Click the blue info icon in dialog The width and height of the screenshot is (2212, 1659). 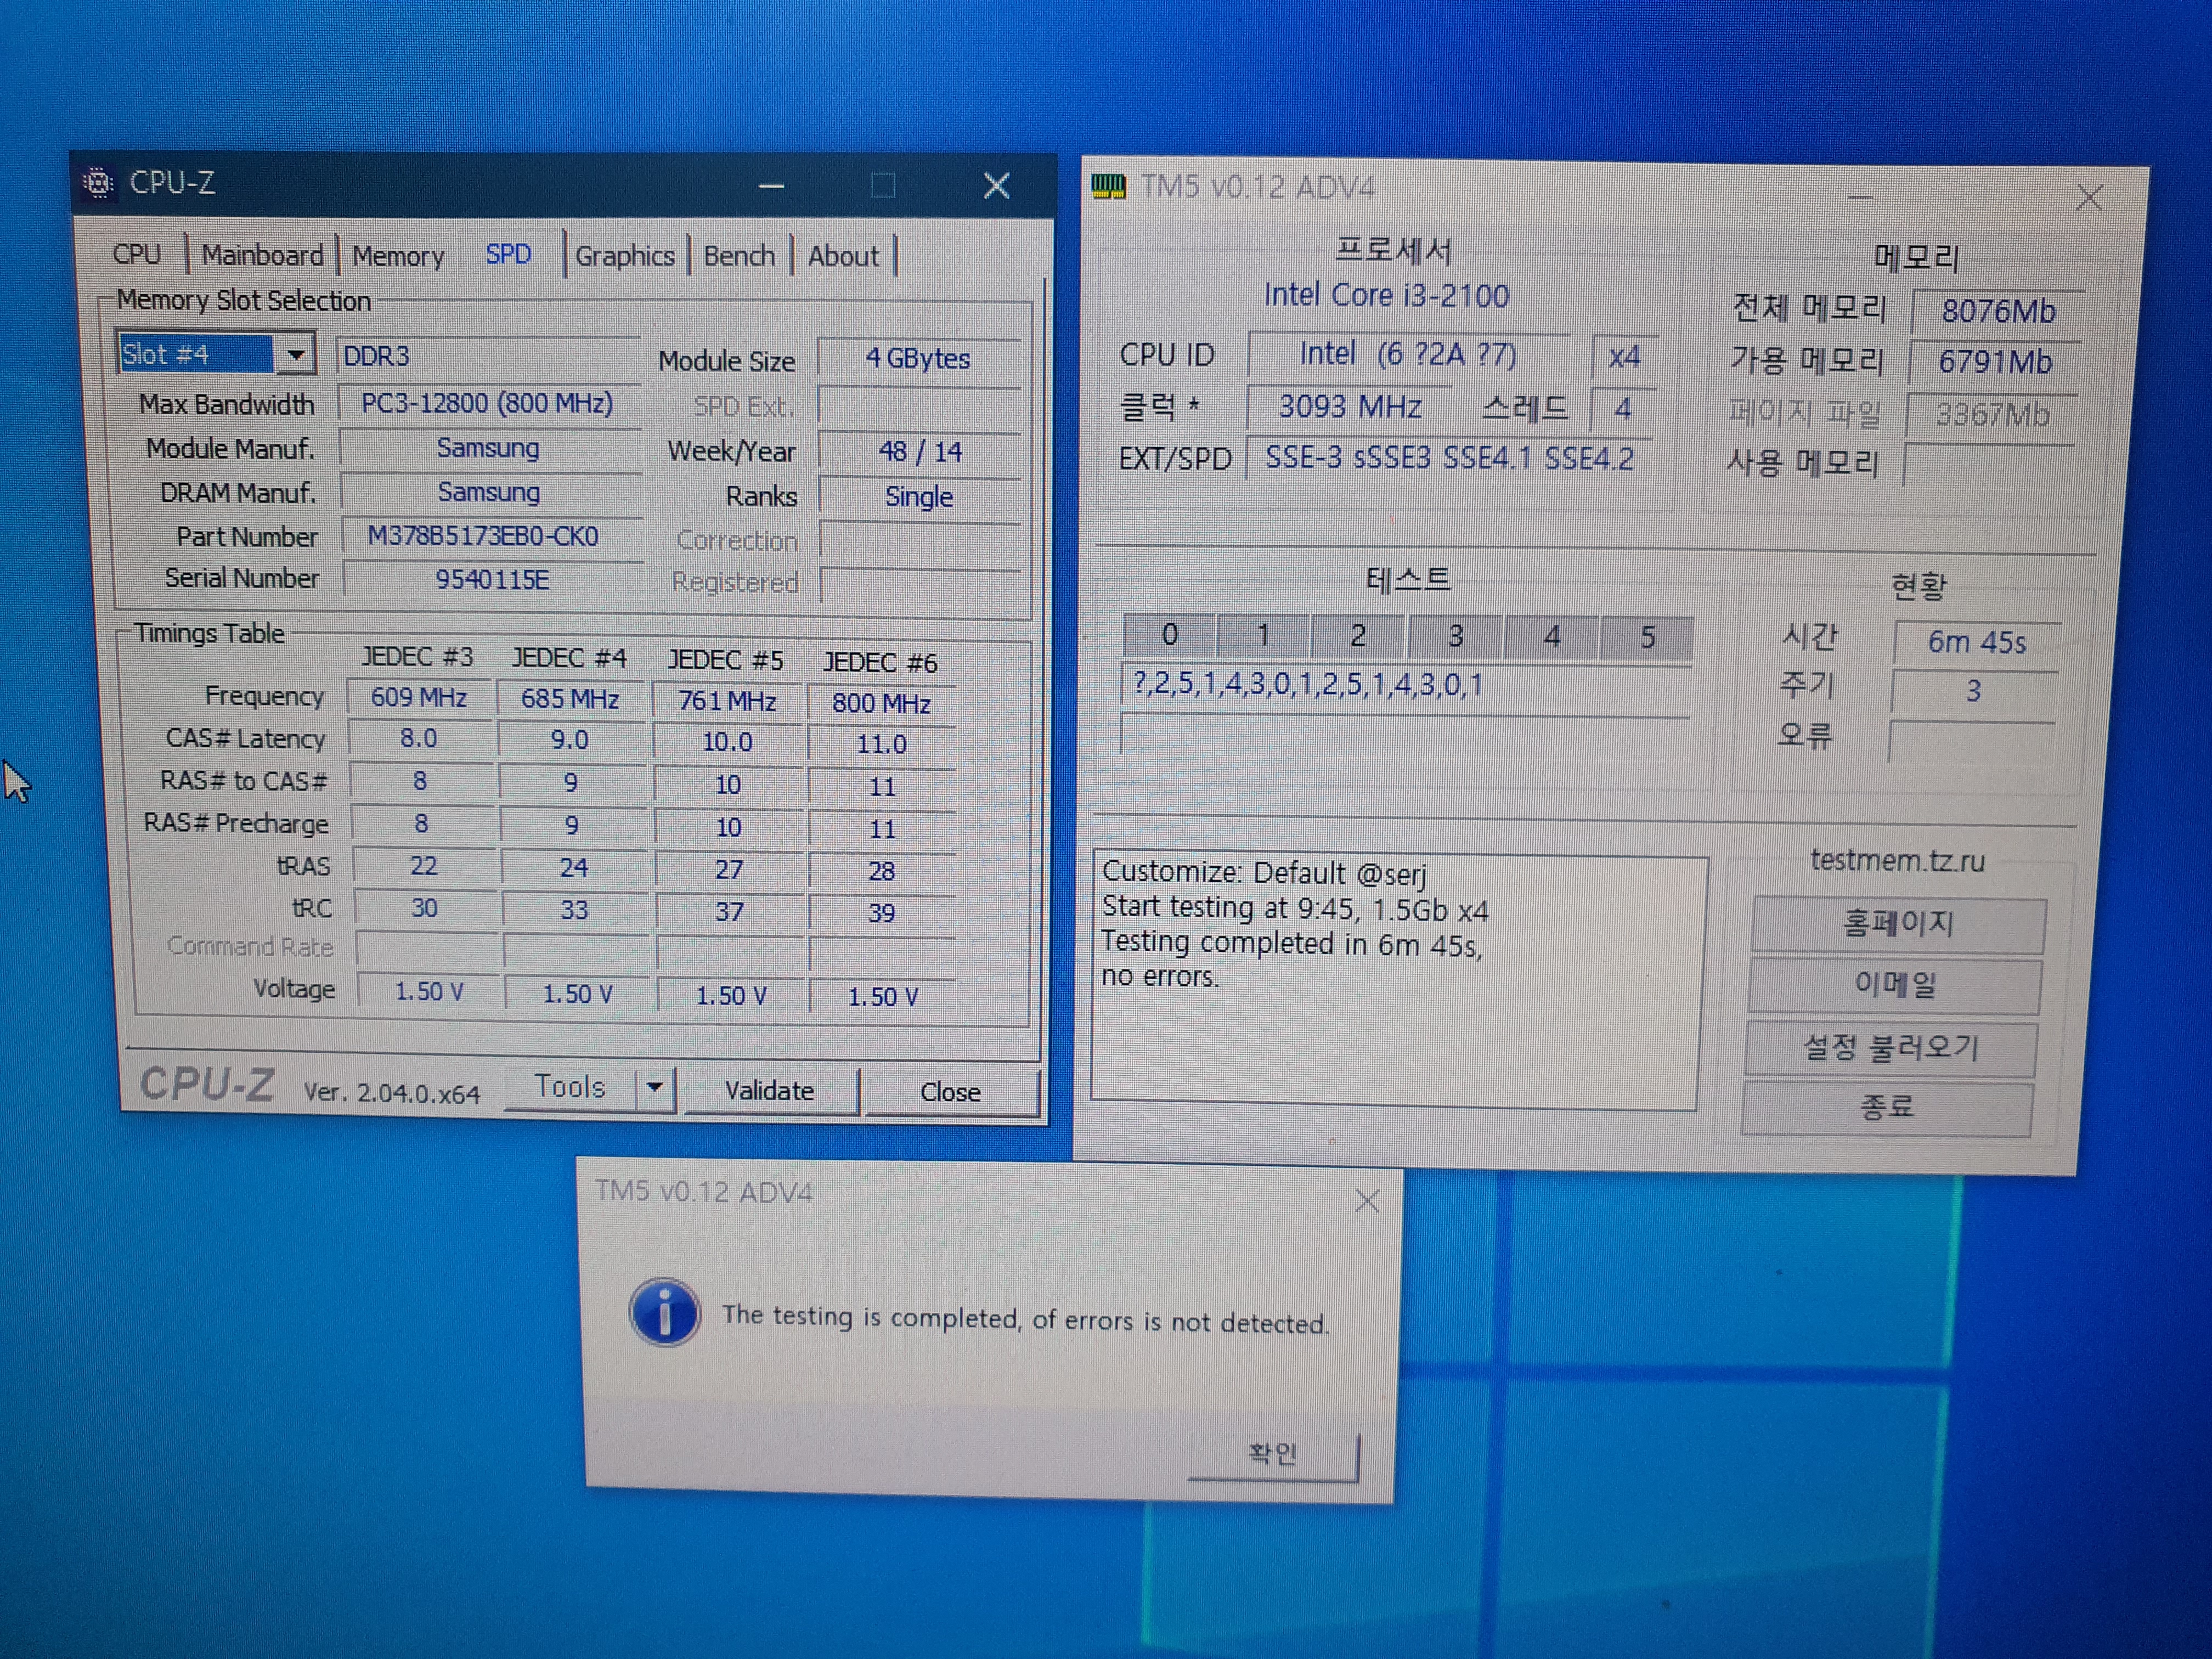(664, 1312)
